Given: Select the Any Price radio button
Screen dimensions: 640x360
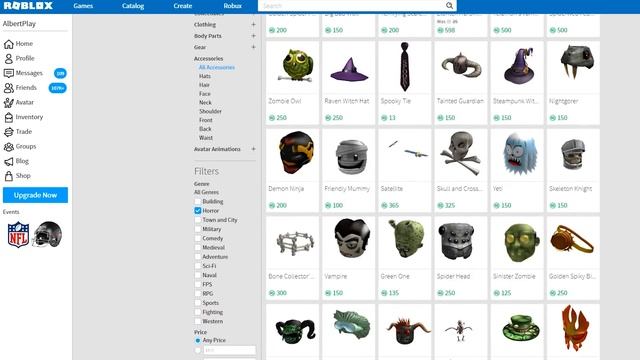Looking at the screenshot, I should click(x=198, y=340).
